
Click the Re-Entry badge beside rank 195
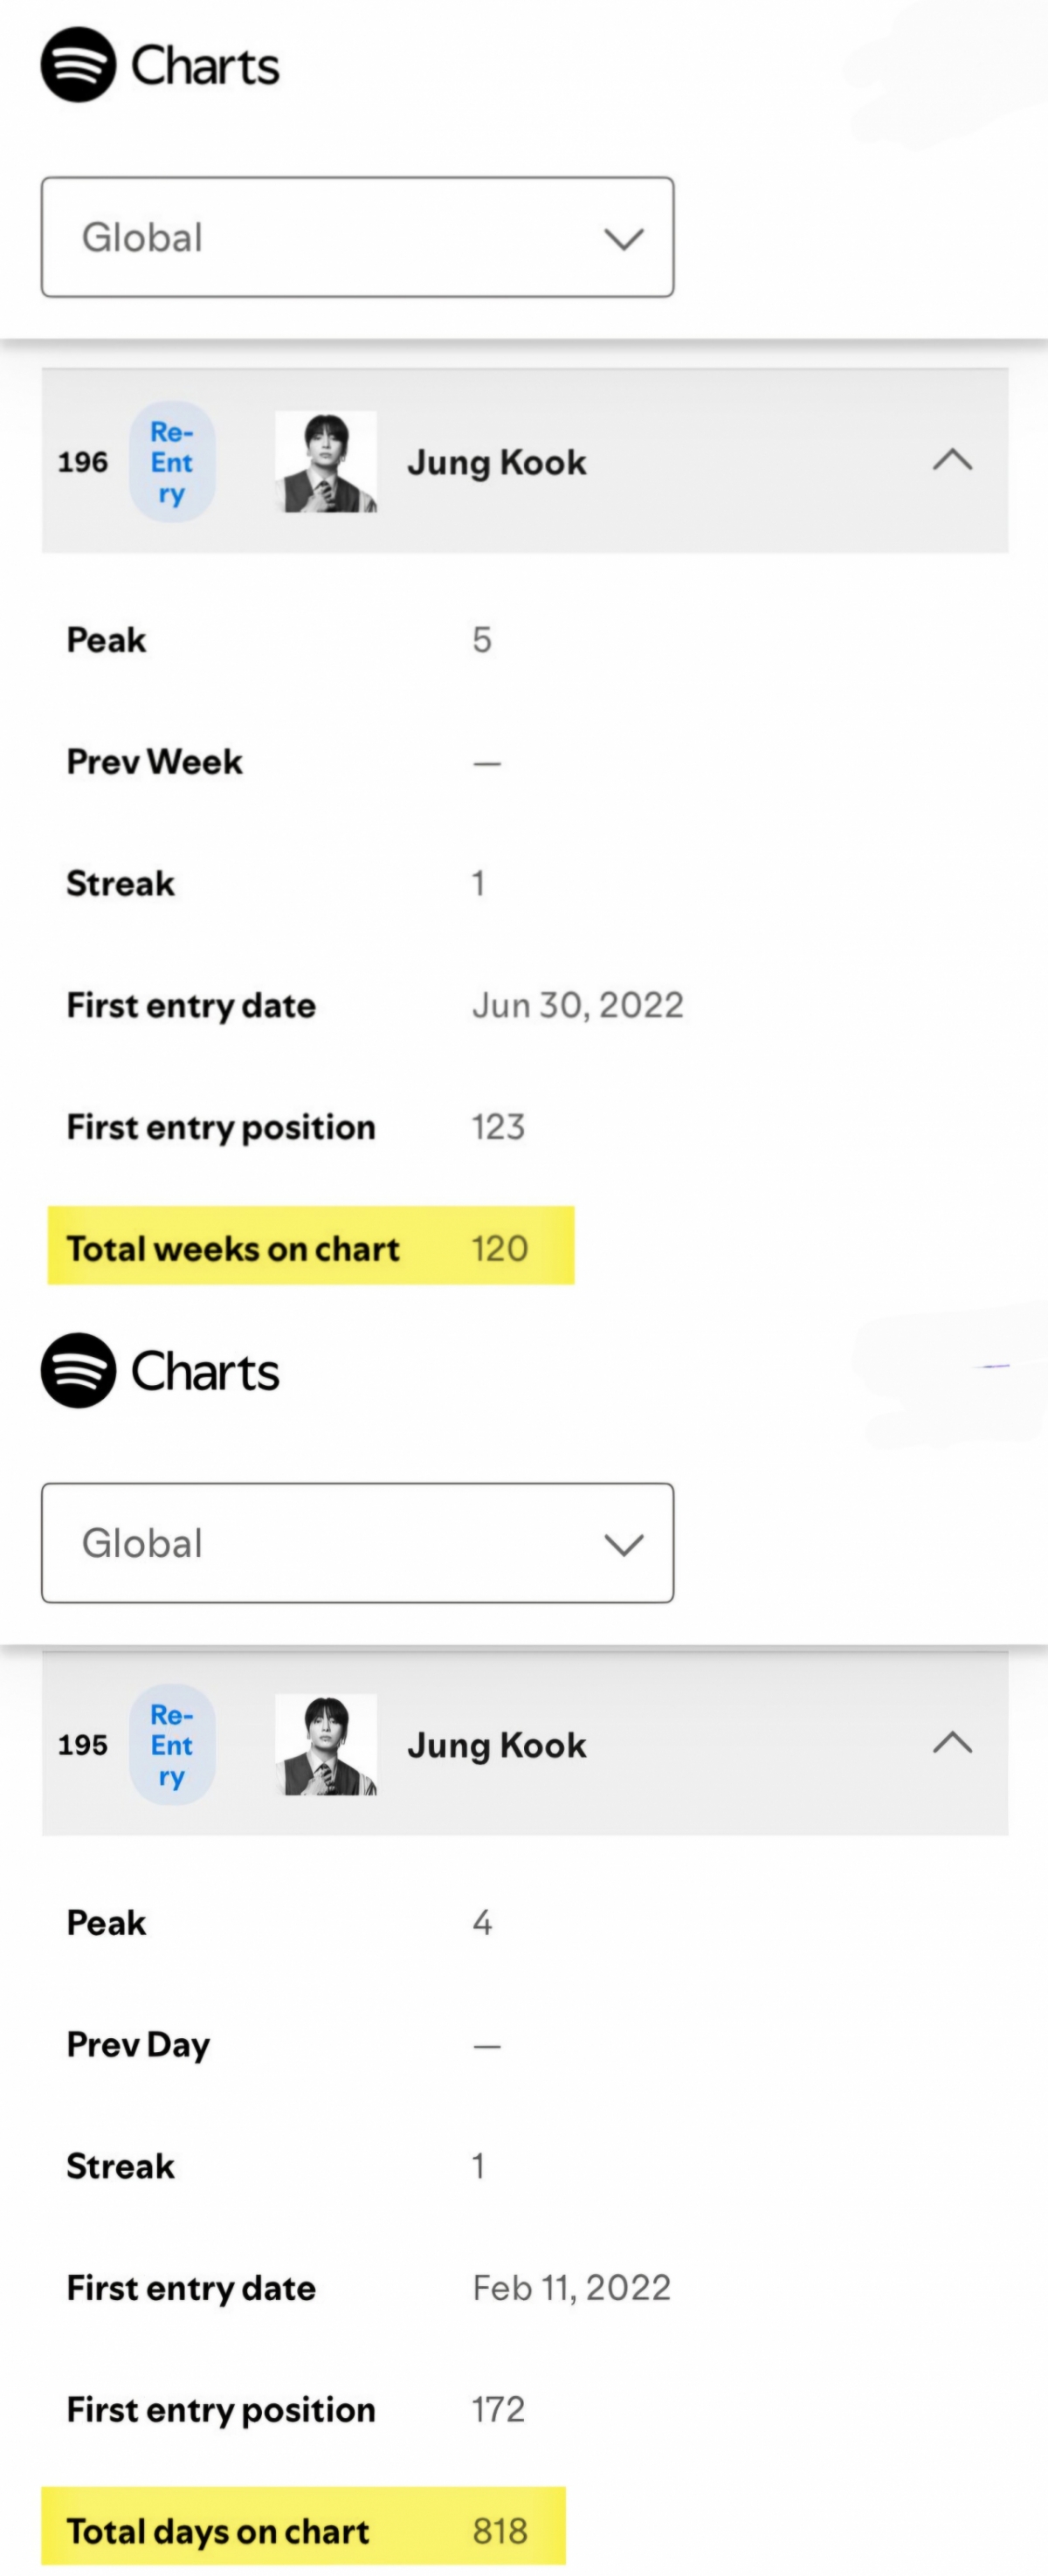pos(172,1745)
